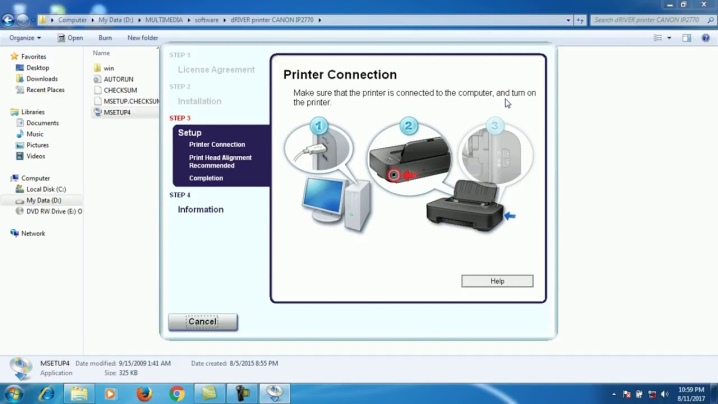Select Network in the navigation pane
718x404 pixels.
[x=33, y=233]
